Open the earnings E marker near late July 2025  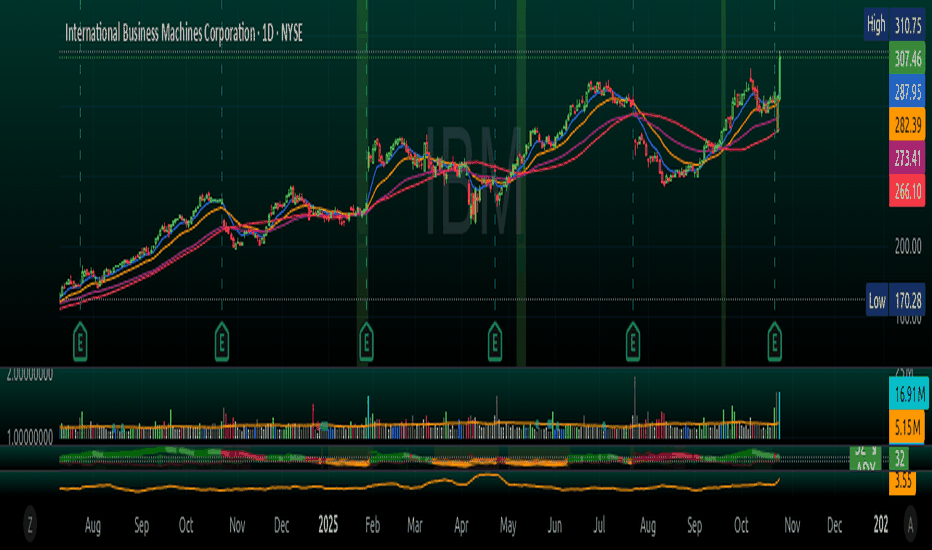point(632,342)
